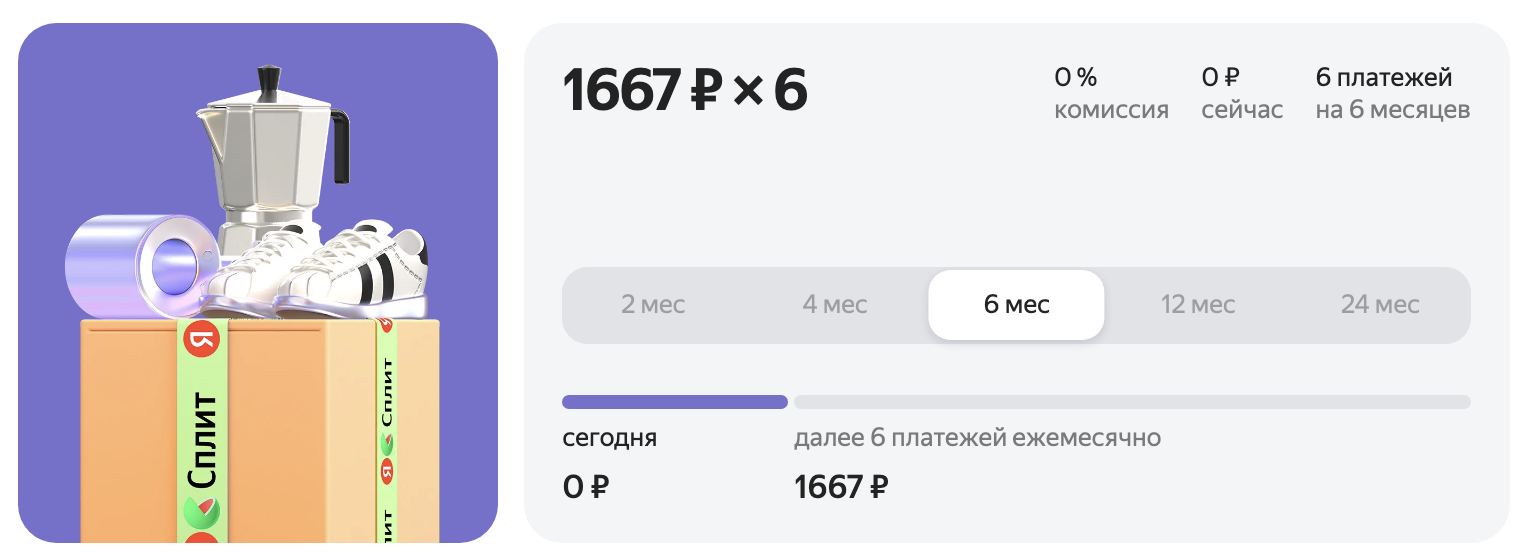This screenshot has width=1524, height=558.
Task: Click the сегодня 0 ₽ payment amount
Action: [586, 487]
